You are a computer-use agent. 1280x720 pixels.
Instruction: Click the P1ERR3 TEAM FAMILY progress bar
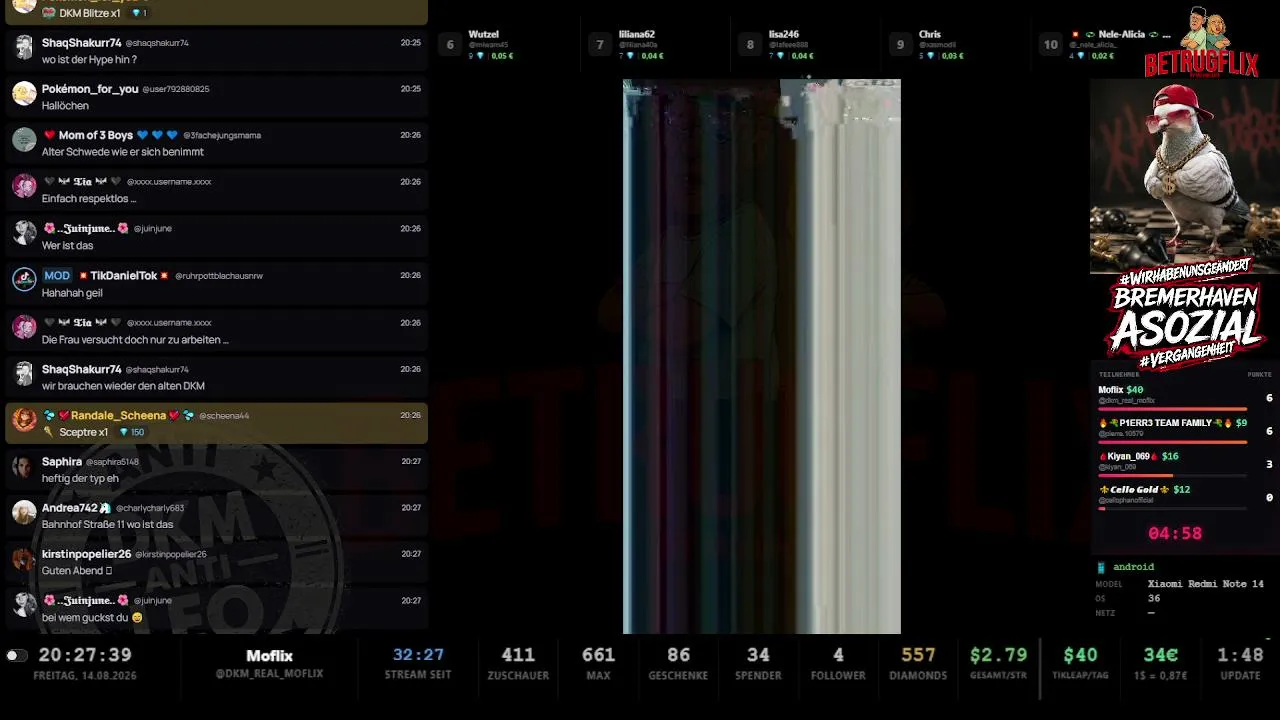[x=1172, y=442]
